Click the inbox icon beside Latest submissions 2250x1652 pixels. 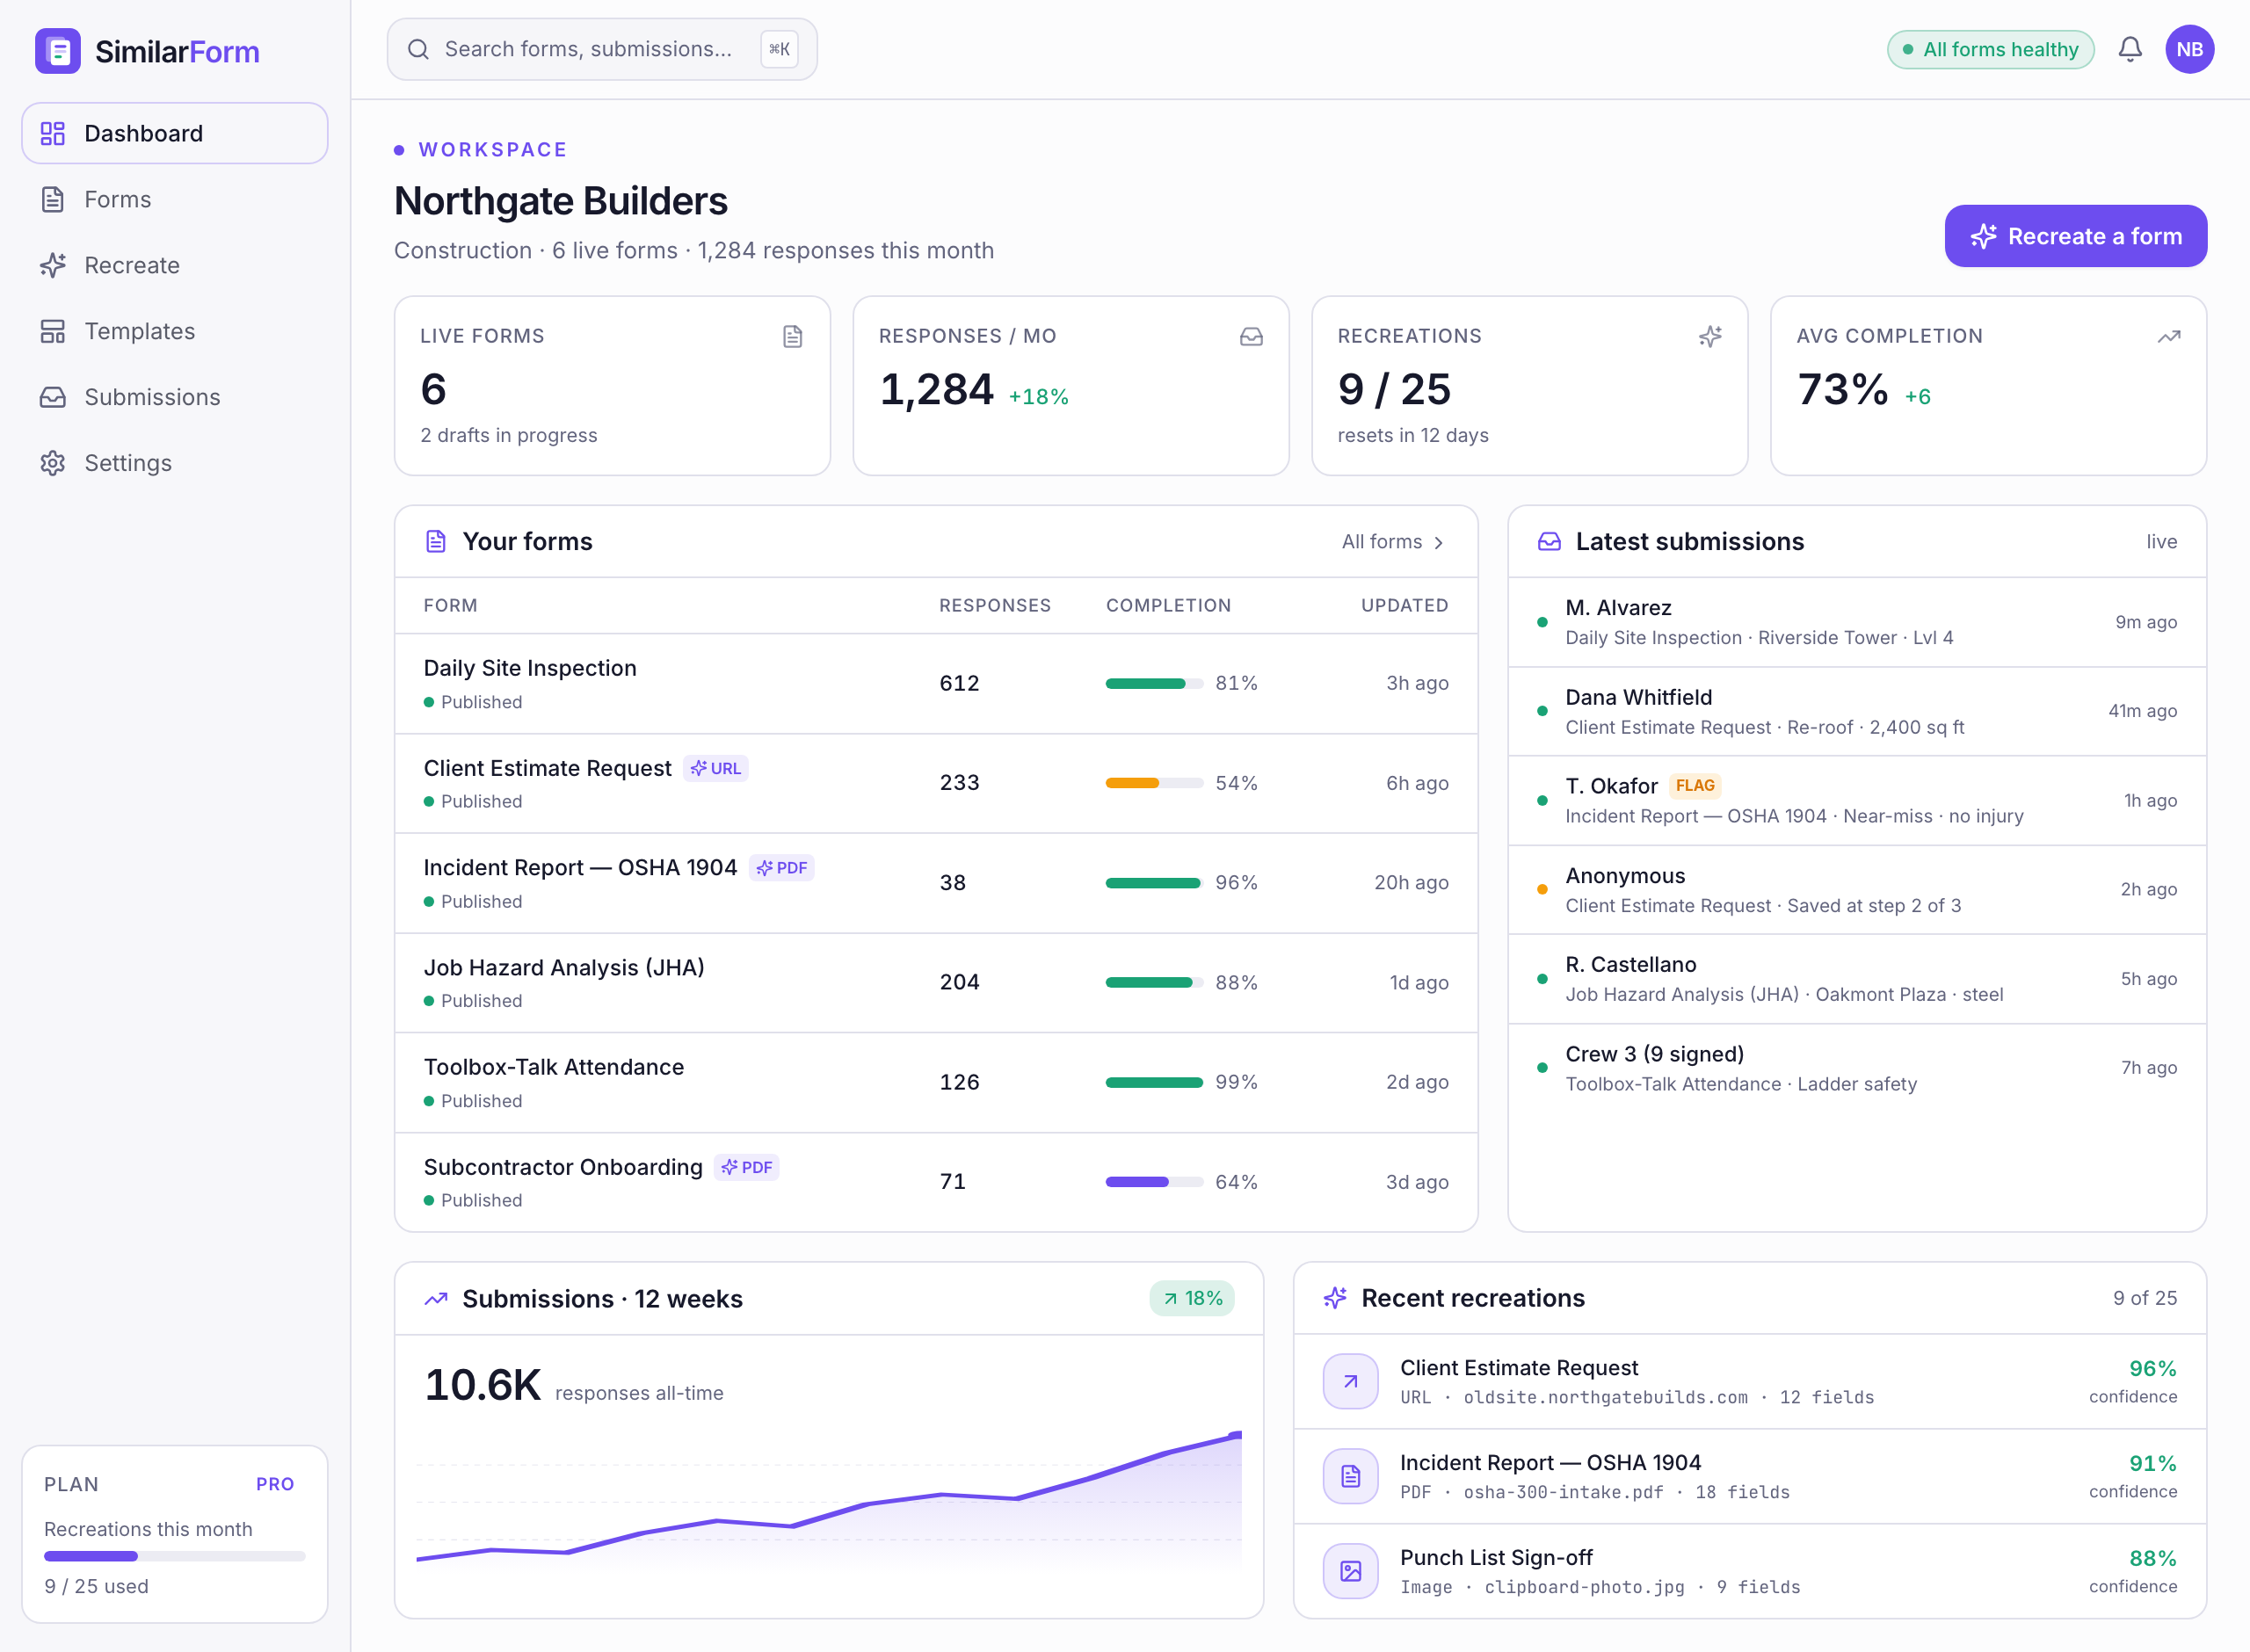point(1549,541)
